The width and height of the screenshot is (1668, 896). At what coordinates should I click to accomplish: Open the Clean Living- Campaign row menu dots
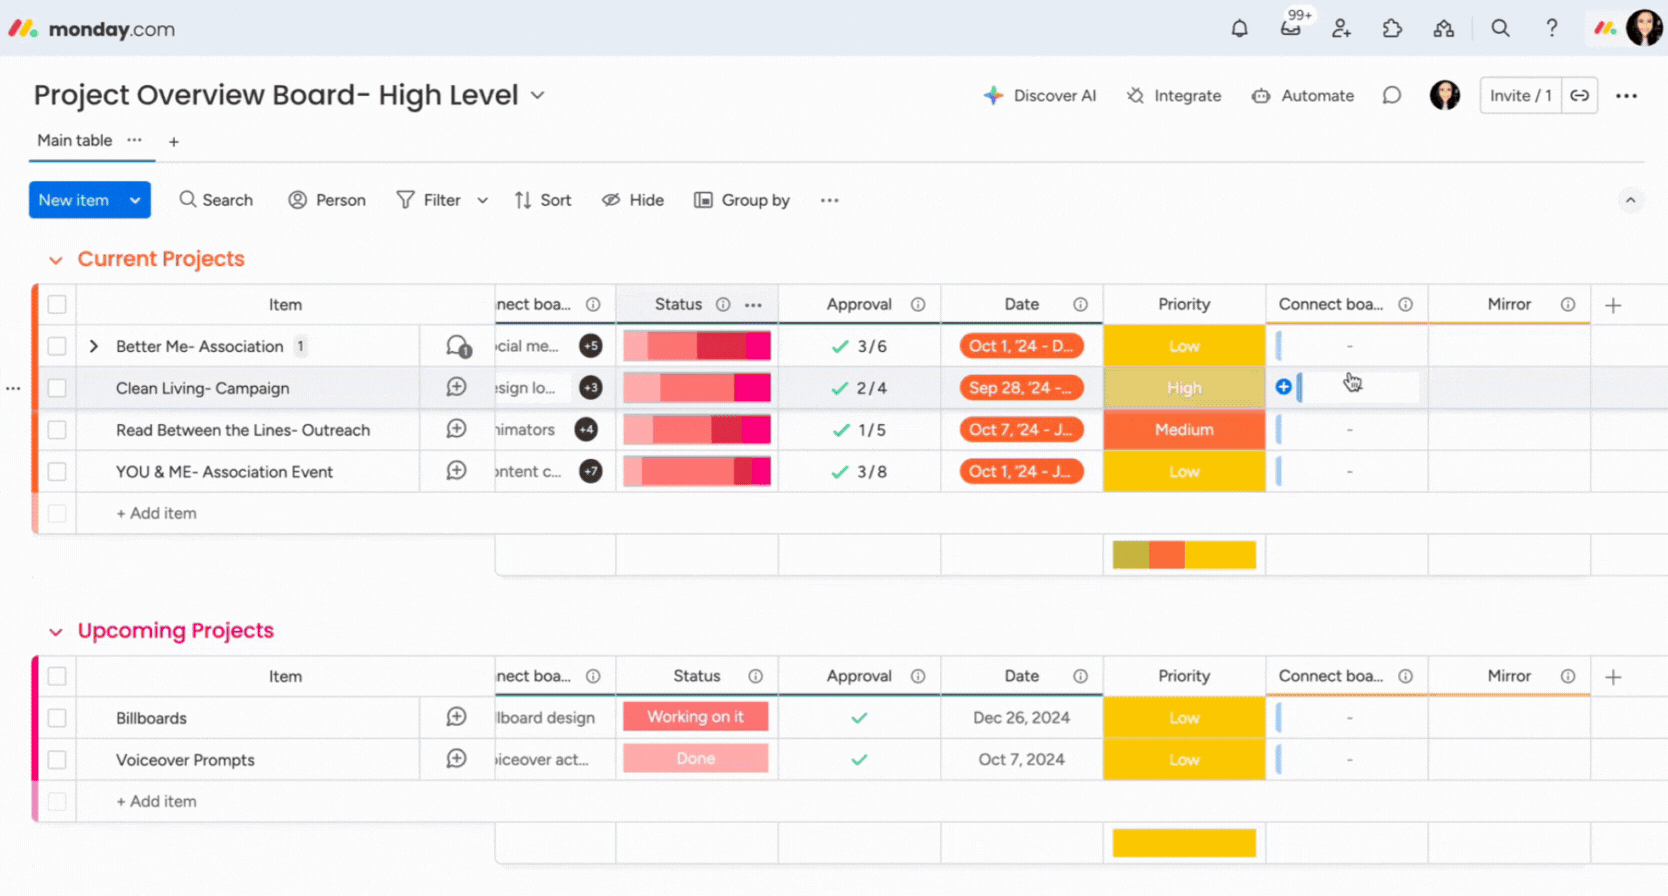(13, 388)
